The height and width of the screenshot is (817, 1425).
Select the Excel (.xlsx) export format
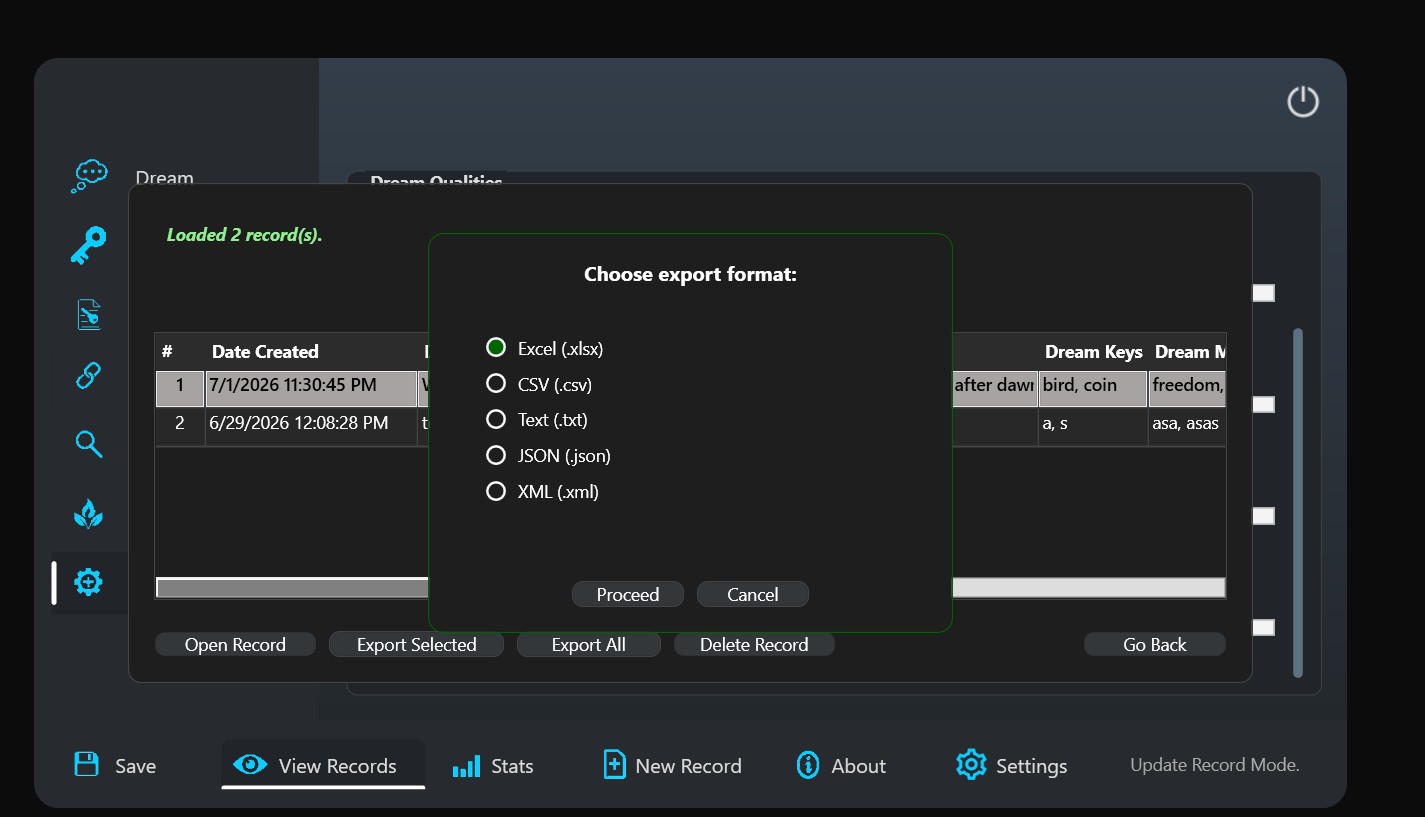coord(544,348)
